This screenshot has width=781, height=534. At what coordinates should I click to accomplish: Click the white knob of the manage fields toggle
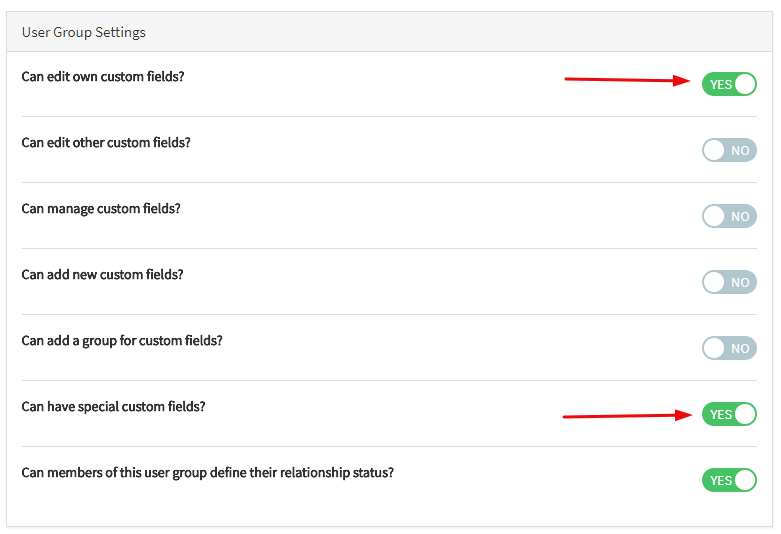(714, 216)
